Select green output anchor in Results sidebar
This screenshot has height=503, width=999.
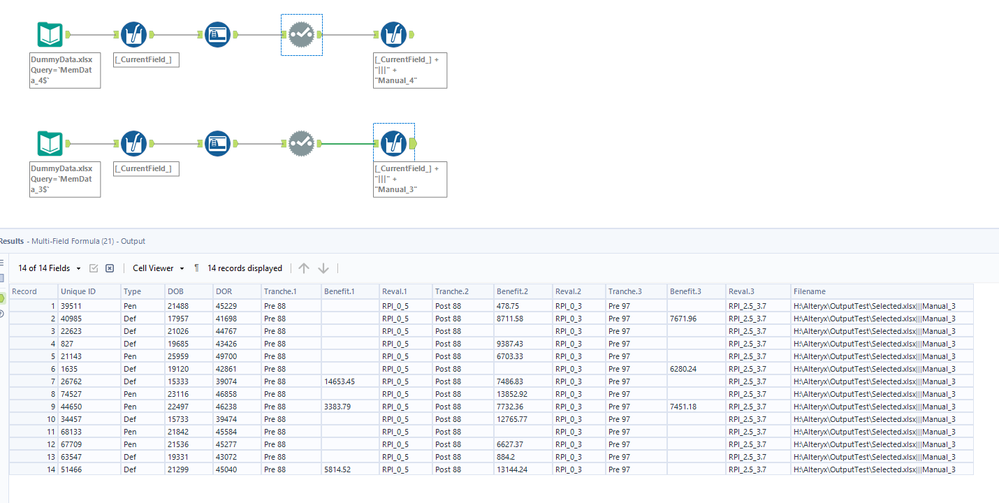(x=2, y=297)
